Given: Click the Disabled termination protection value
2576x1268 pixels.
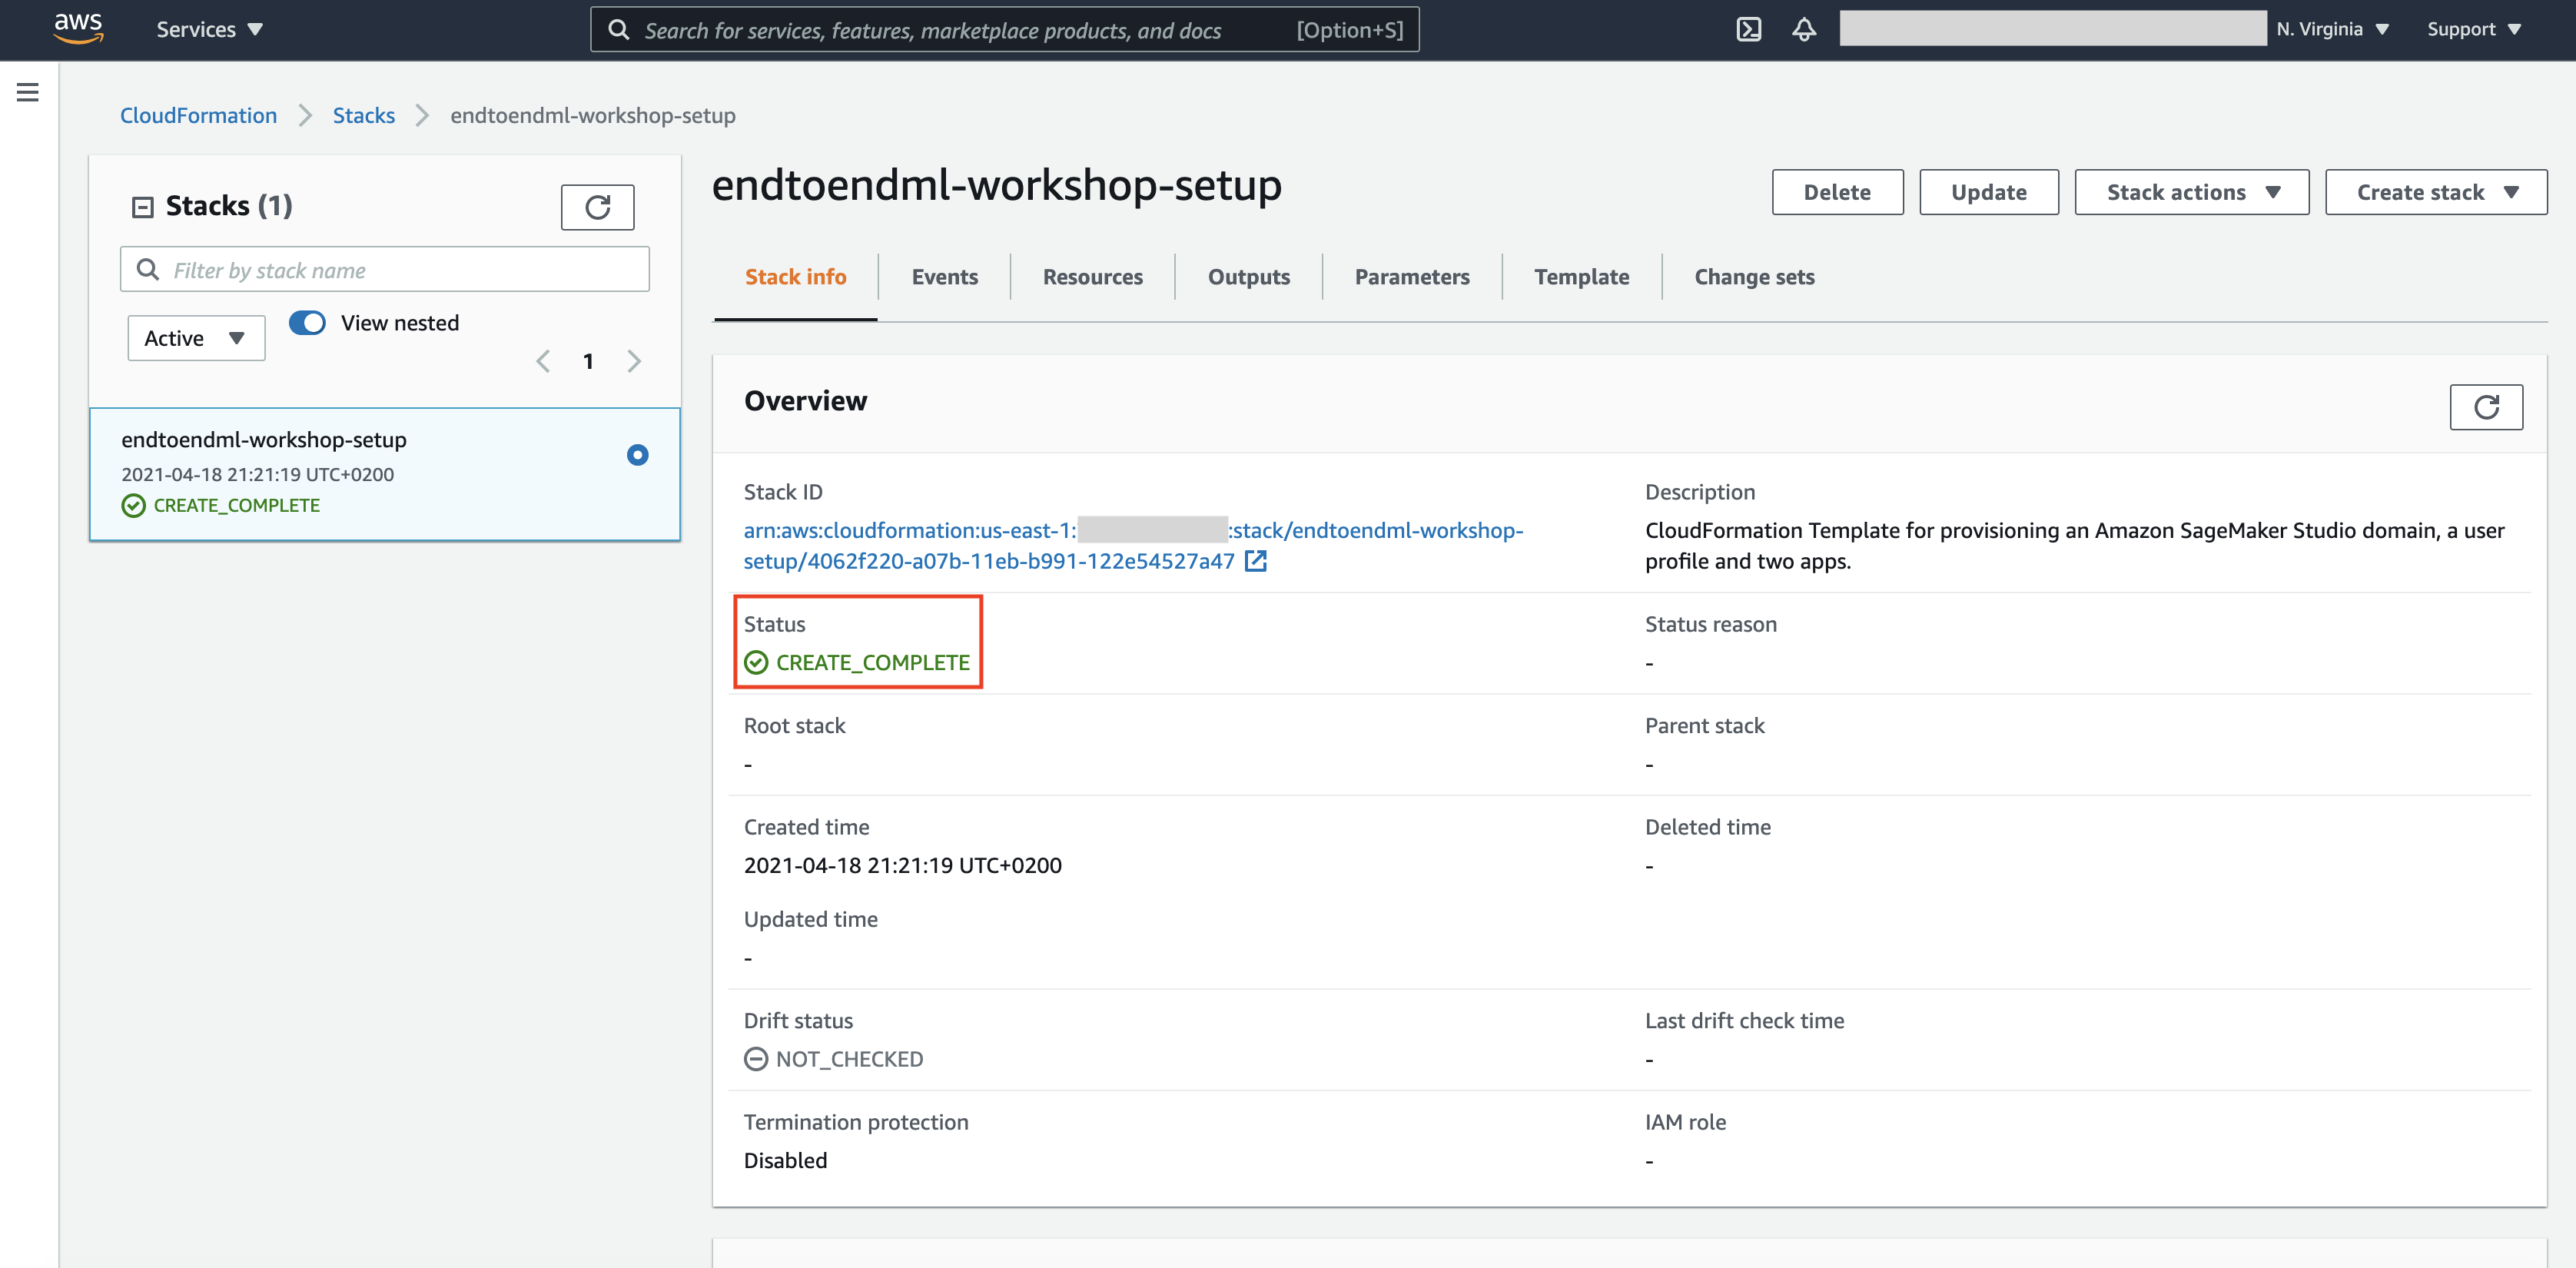Looking at the screenshot, I should tap(785, 1161).
